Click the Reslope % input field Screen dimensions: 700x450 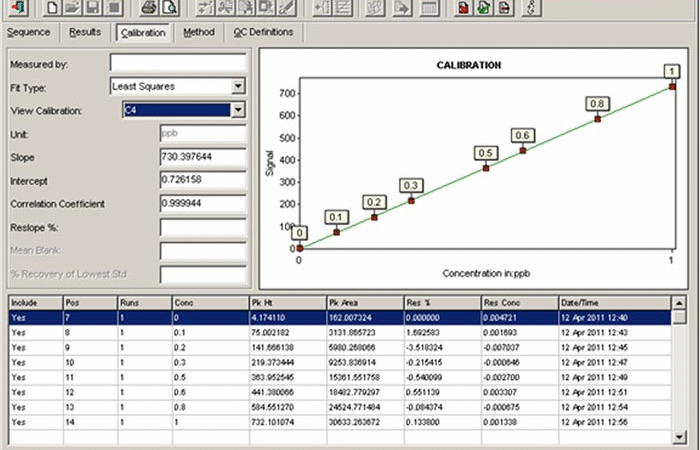(x=203, y=227)
